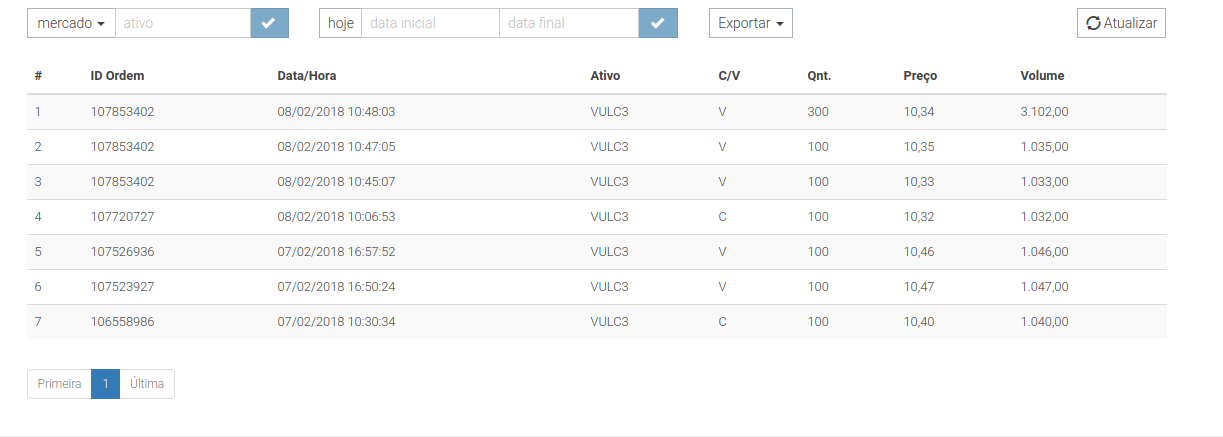
Task: Go to the Última page
Action: 147,384
